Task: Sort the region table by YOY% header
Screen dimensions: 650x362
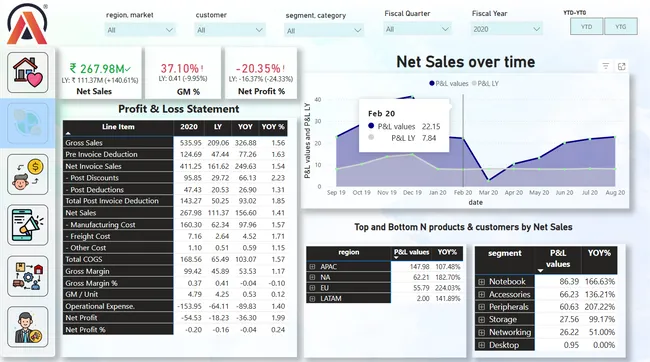Action: point(447,252)
